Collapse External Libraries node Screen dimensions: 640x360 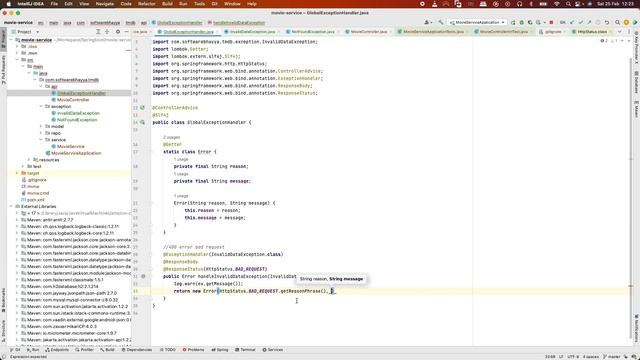click(11, 207)
